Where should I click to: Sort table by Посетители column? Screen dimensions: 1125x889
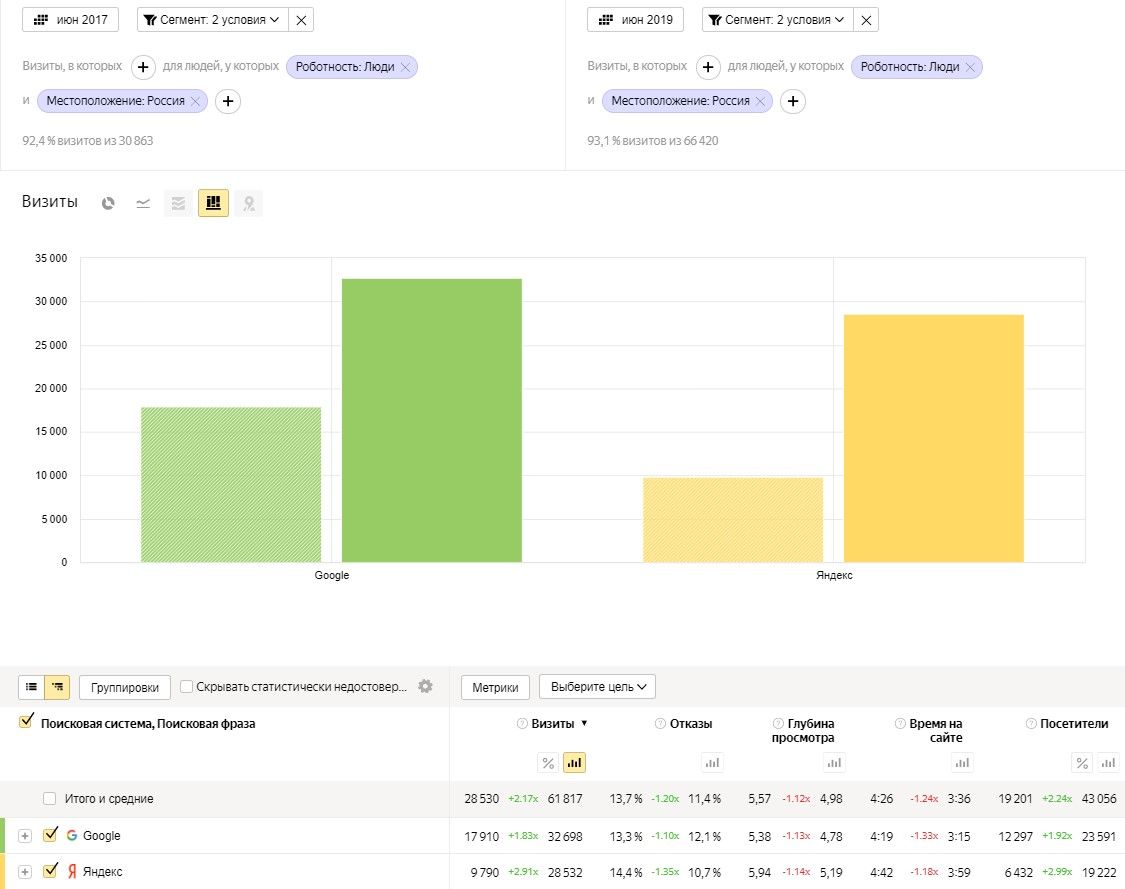pos(1074,723)
